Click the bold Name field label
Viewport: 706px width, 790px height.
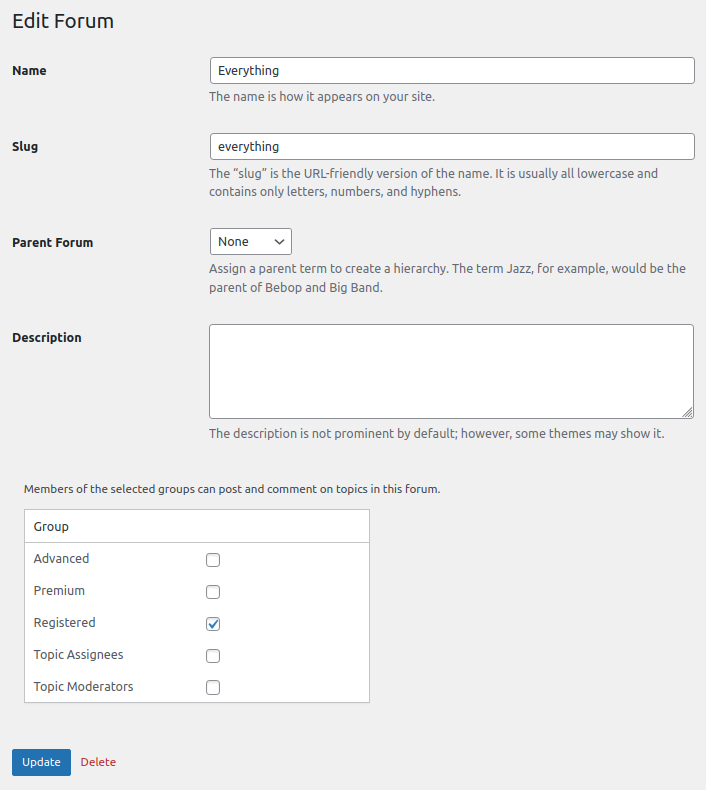[x=29, y=71]
